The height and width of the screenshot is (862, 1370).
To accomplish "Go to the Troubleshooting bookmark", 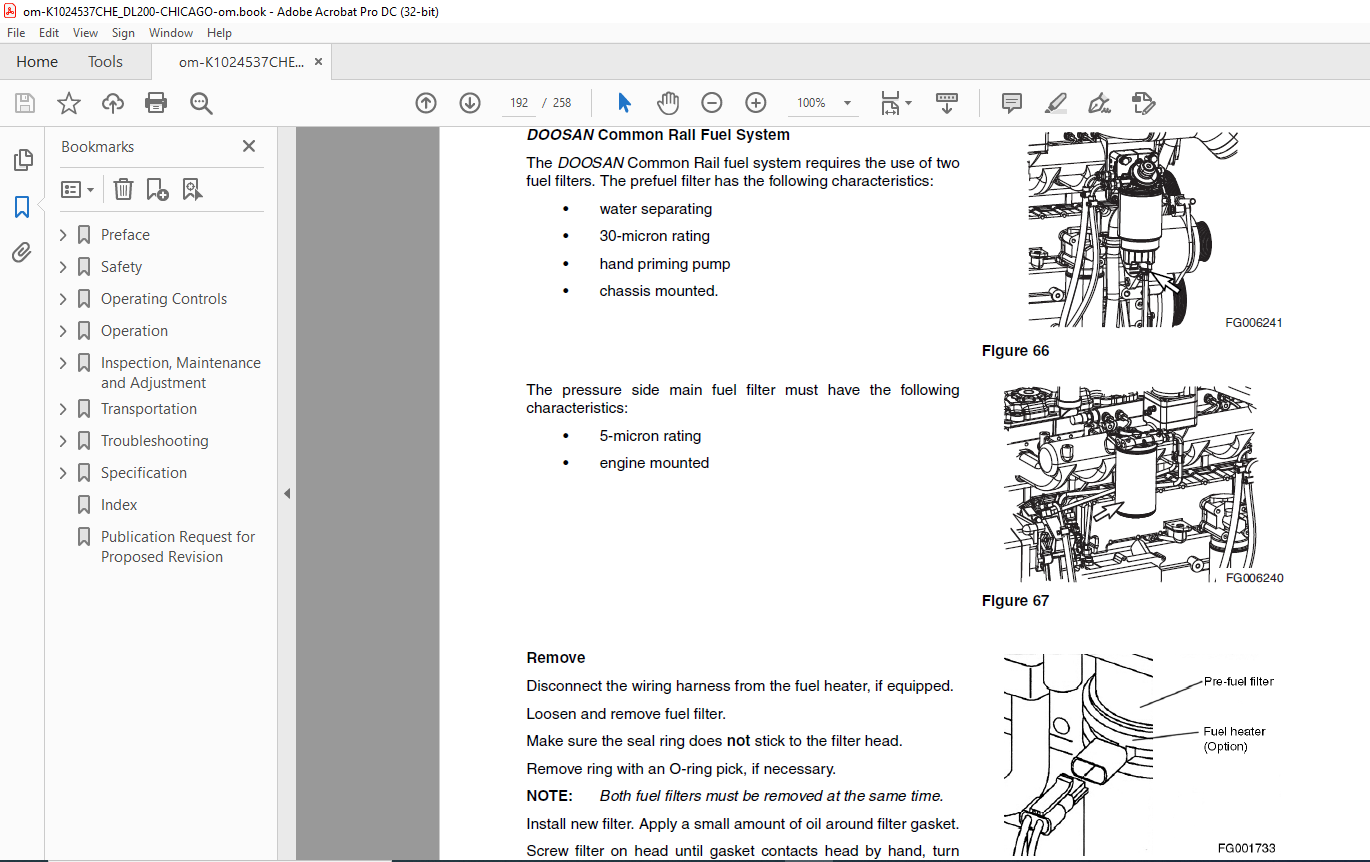I will 155,441.
